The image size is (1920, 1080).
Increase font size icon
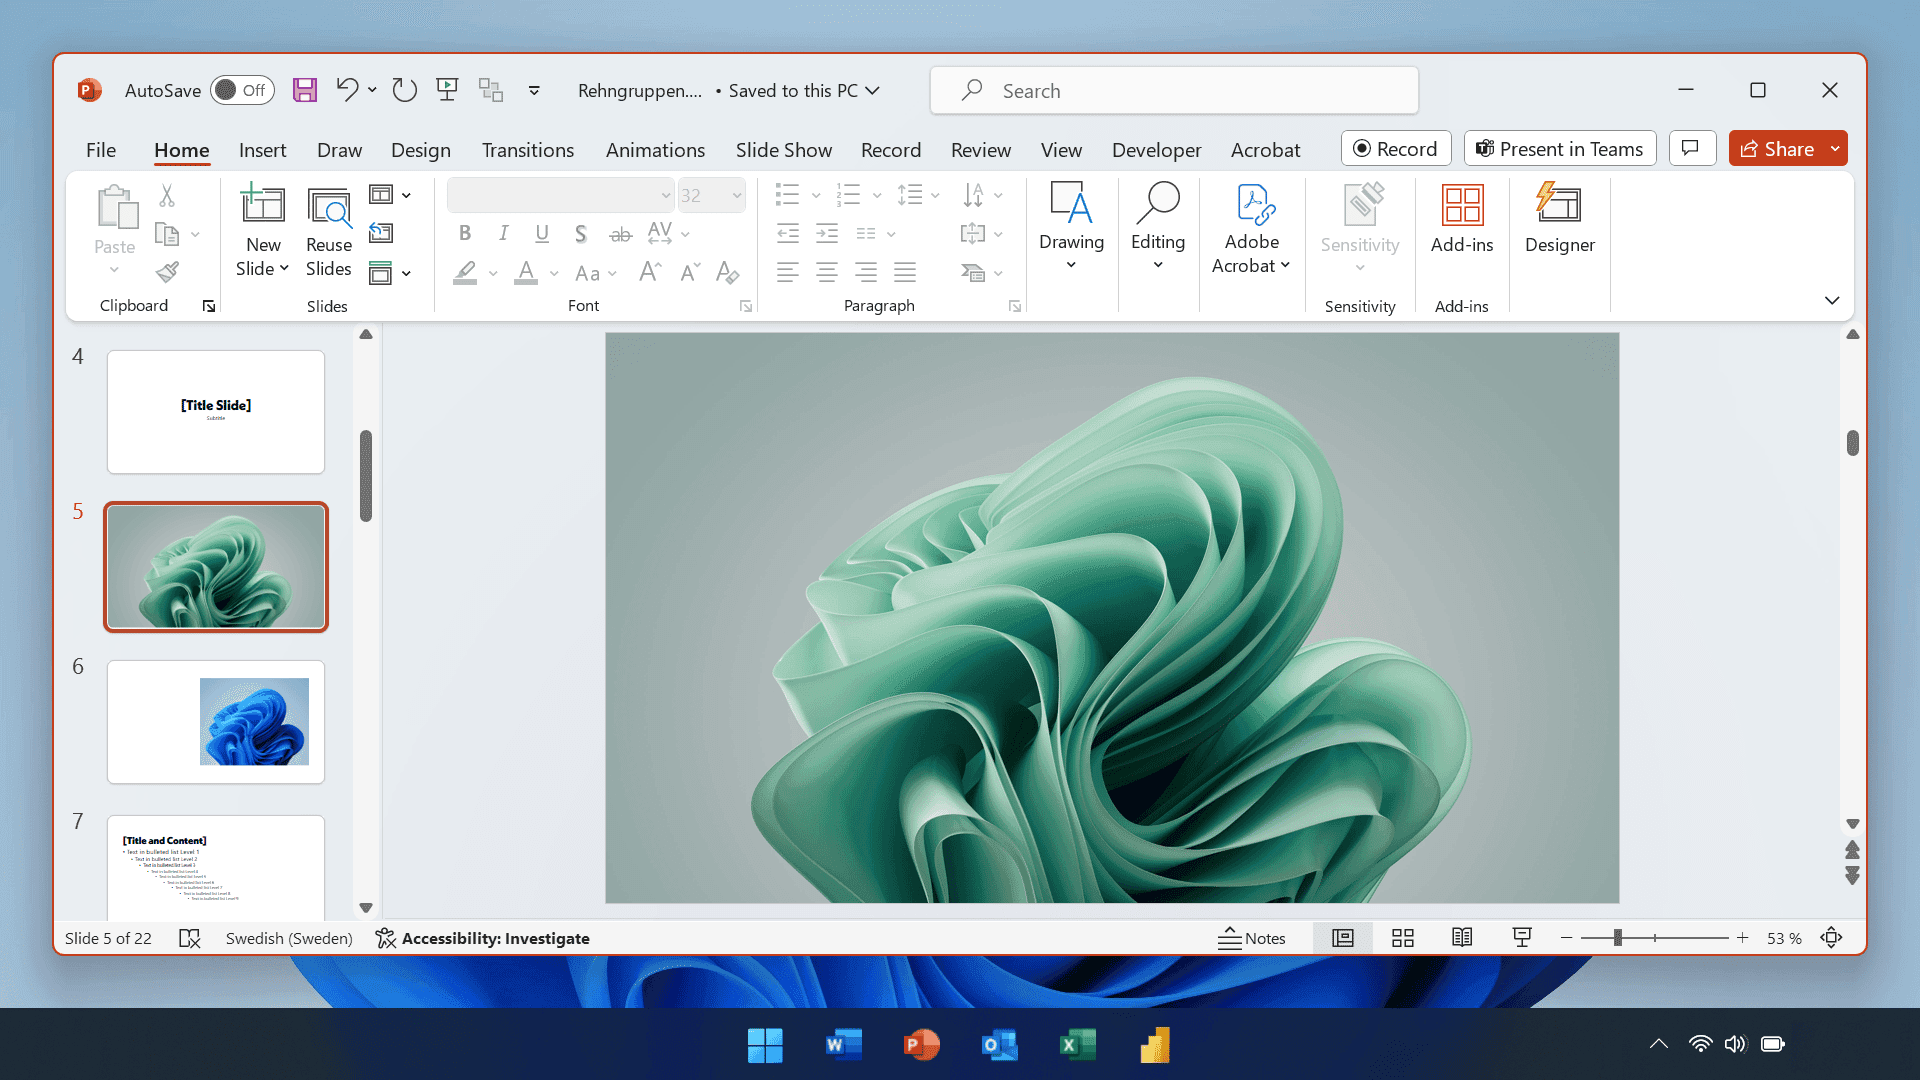click(x=650, y=272)
